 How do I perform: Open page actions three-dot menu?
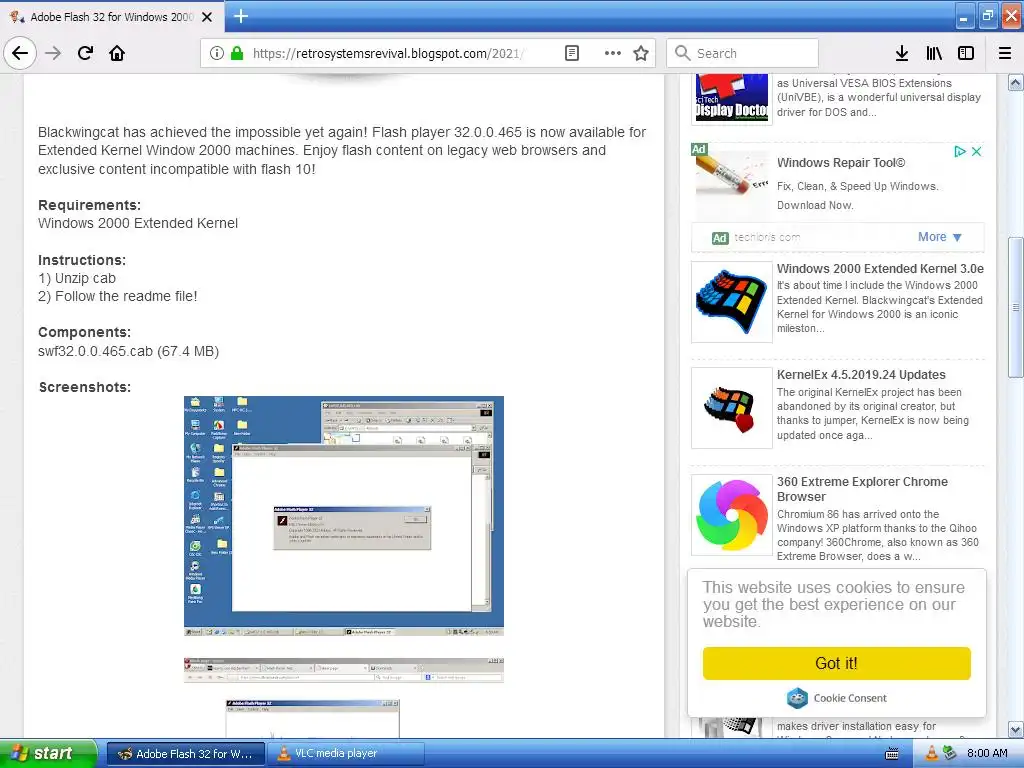pos(613,53)
